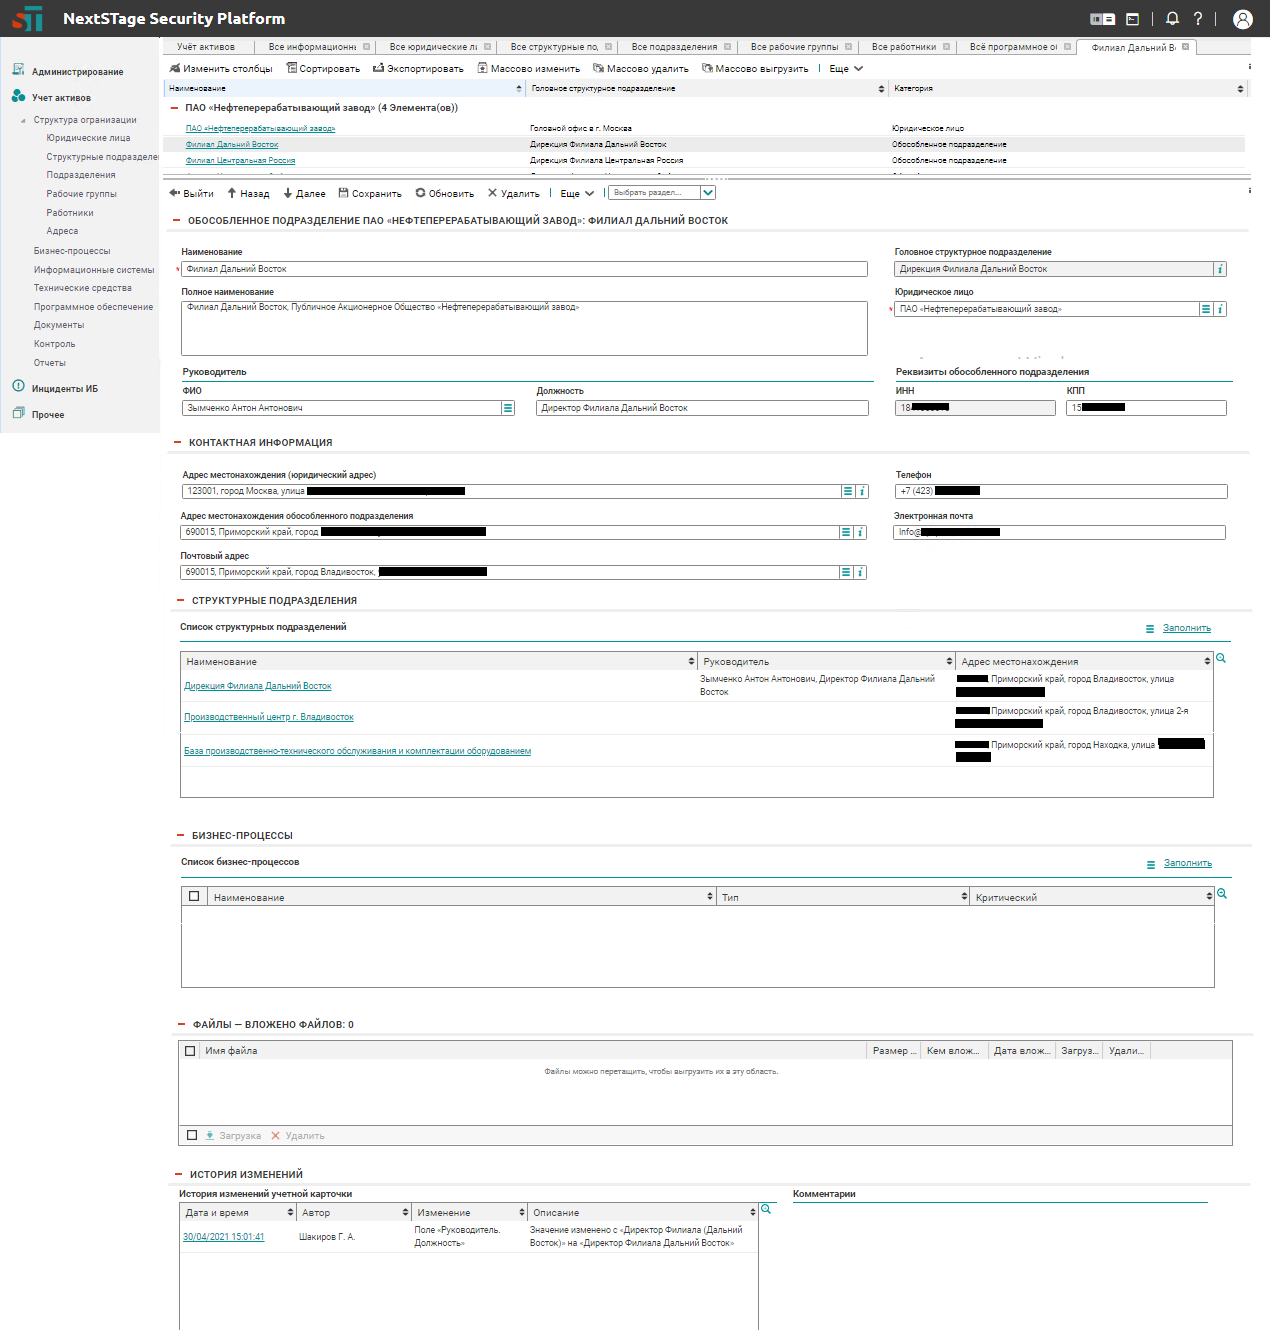Click Заполнить link for business processes
Image resolution: width=1270 pixels, height=1330 pixels.
[1188, 863]
